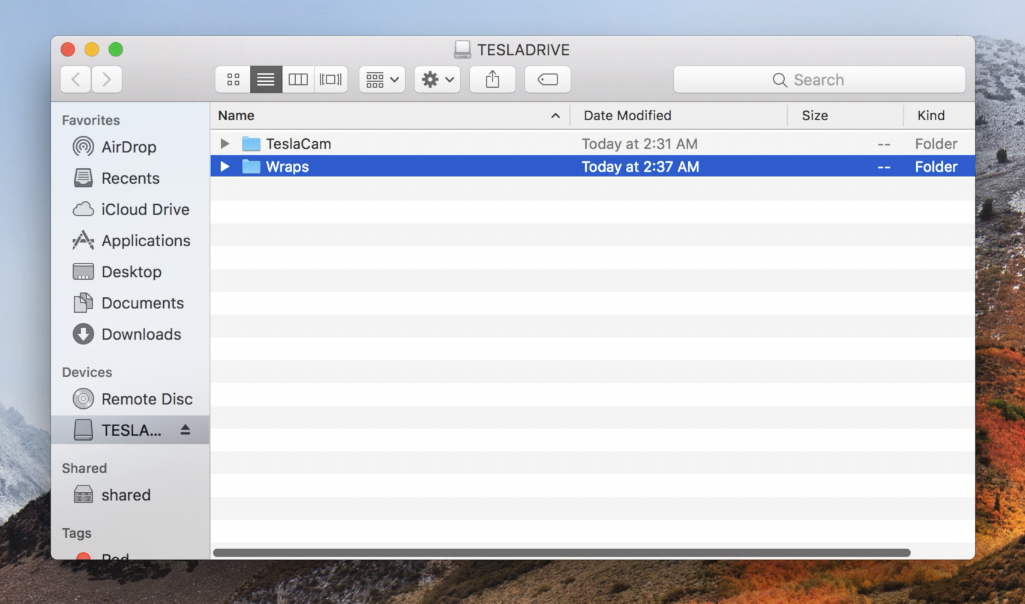Switch to column view
1025x604 pixels.
tap(298, 80)
